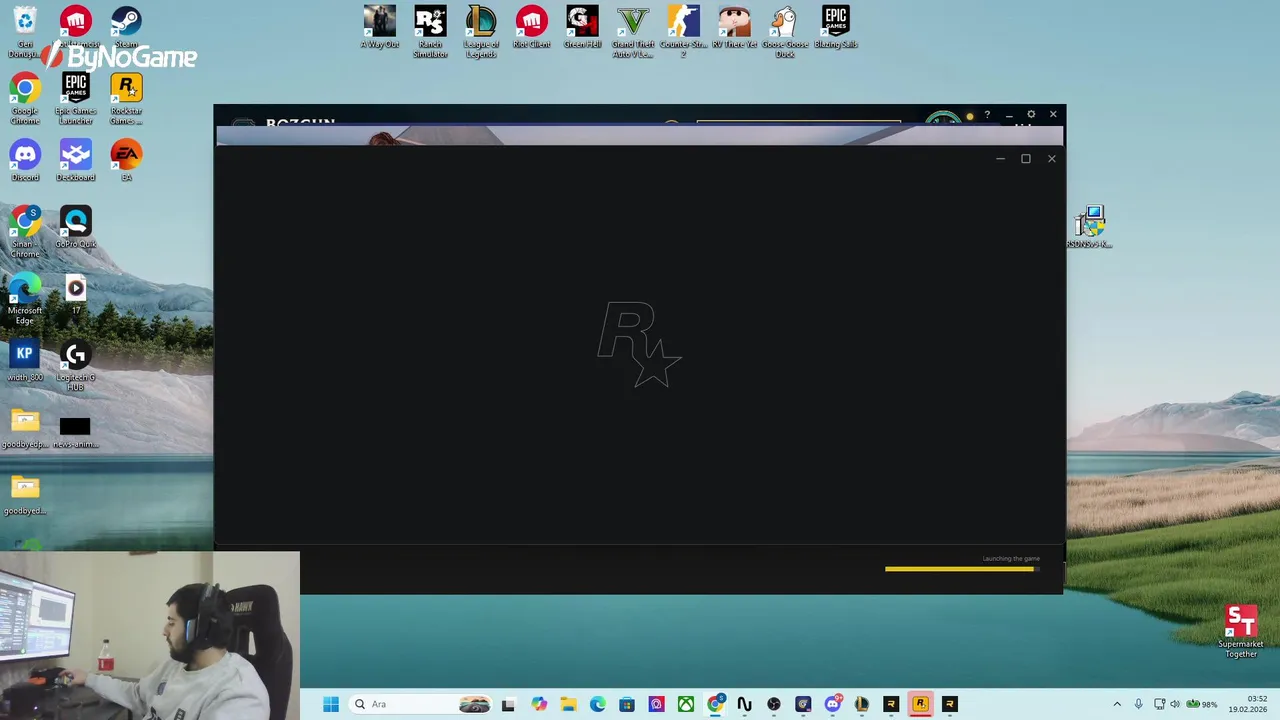Open the Deckboard desktop shortcut
1280x720 pixels.
point(76,161)
